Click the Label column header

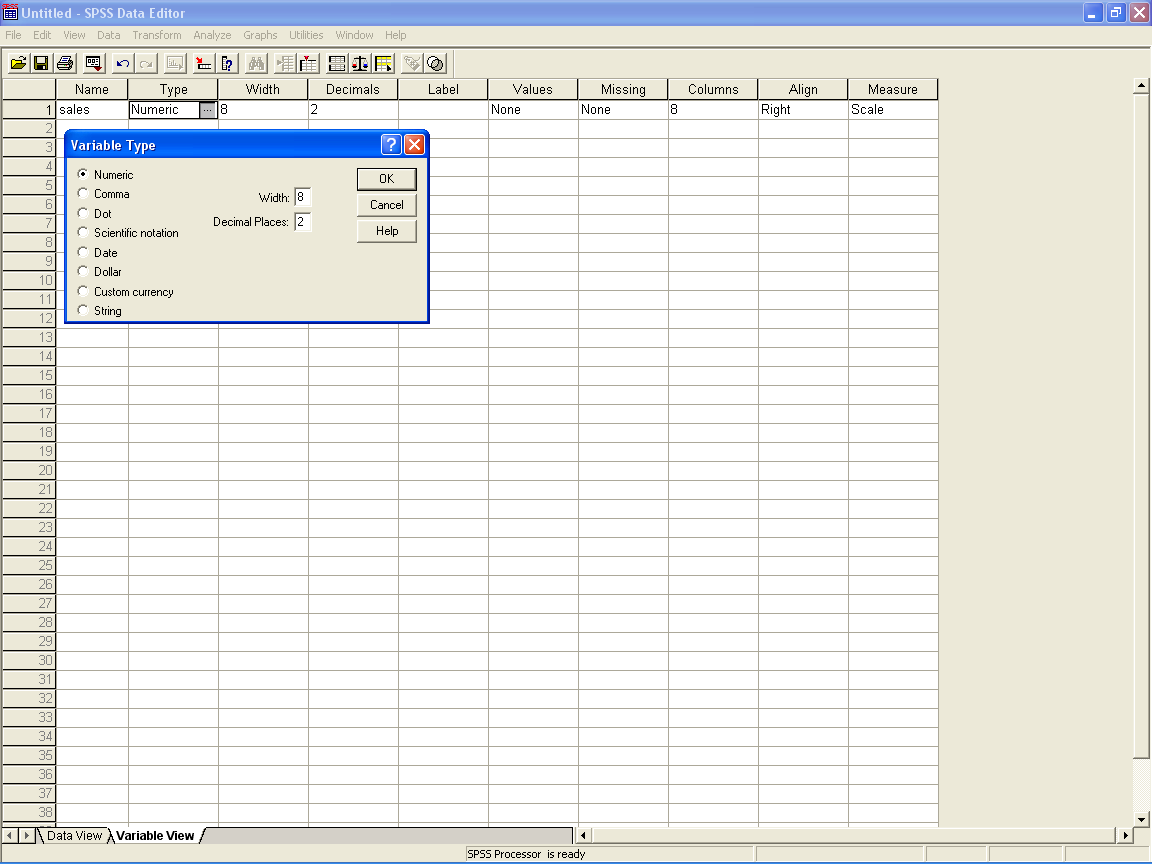point(443,89)
